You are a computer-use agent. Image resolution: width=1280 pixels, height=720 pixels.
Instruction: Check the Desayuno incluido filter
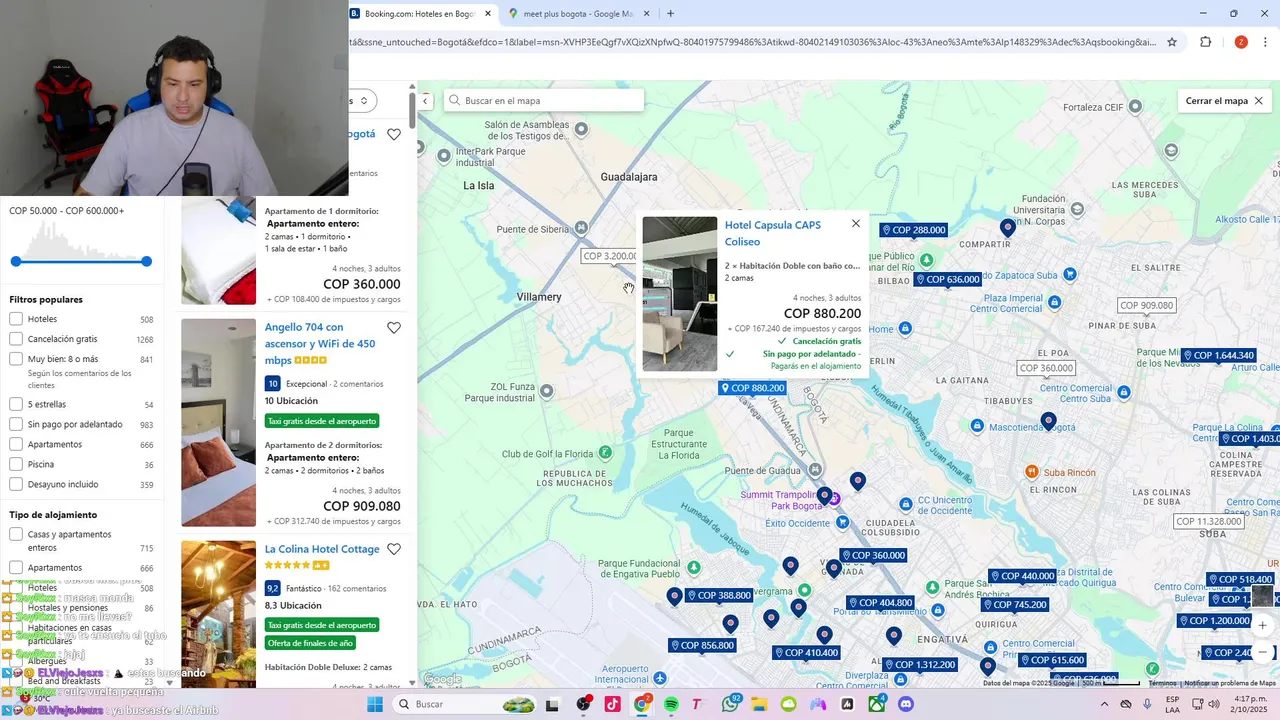tap(16, 484)
